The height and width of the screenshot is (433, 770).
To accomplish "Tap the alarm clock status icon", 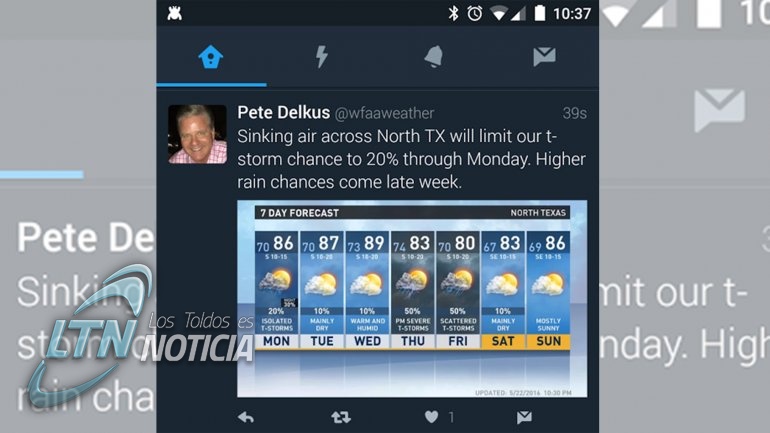I will click(474, 13).
